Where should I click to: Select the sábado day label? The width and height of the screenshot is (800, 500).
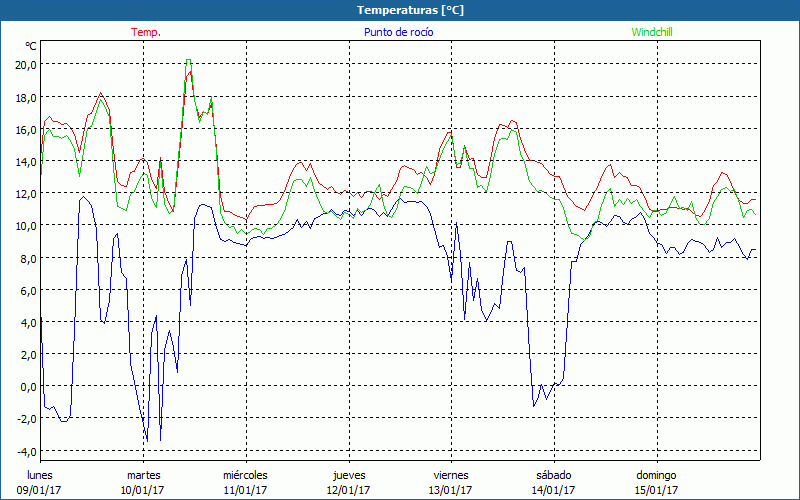pyautogui.click(x=554, y=475)
